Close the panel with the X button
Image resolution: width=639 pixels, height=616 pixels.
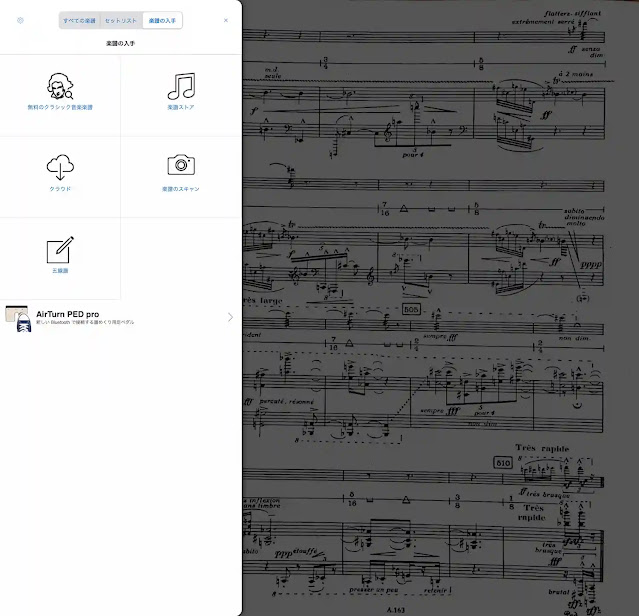226,20
